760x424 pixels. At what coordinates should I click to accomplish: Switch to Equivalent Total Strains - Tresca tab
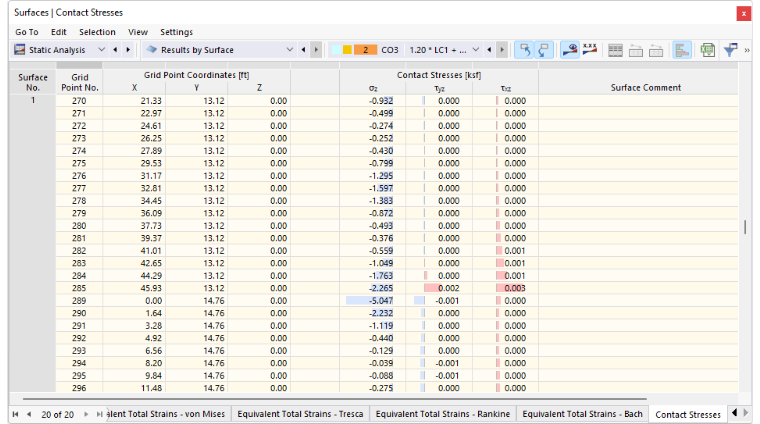300,414
